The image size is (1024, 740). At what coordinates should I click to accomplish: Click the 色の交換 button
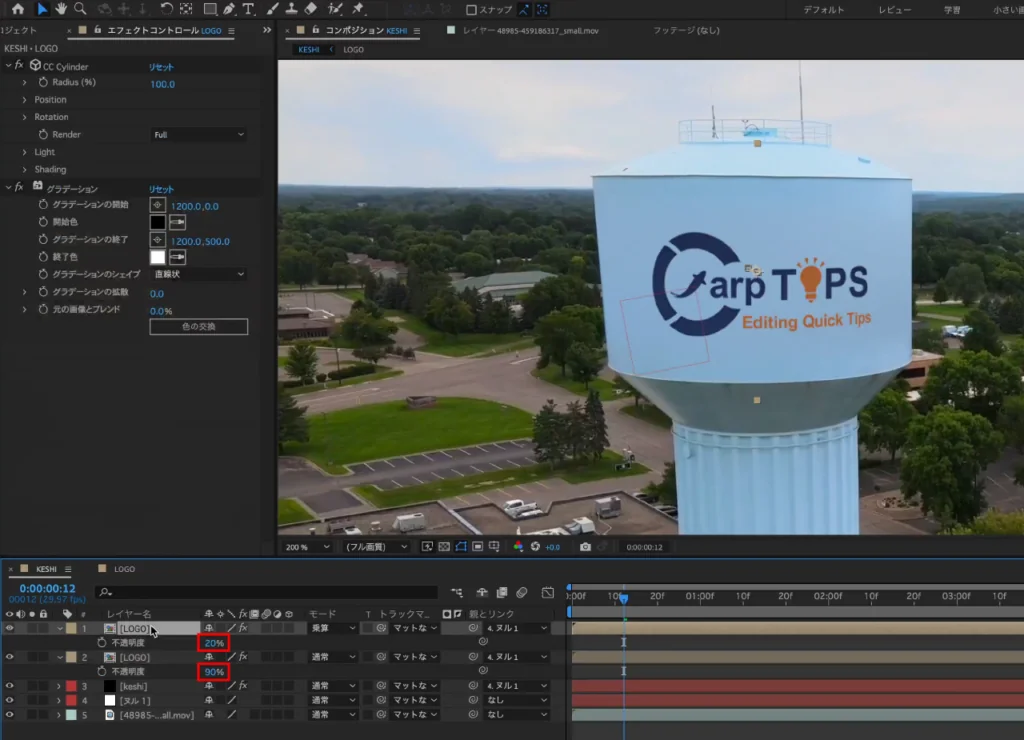[x=199, y=327]
